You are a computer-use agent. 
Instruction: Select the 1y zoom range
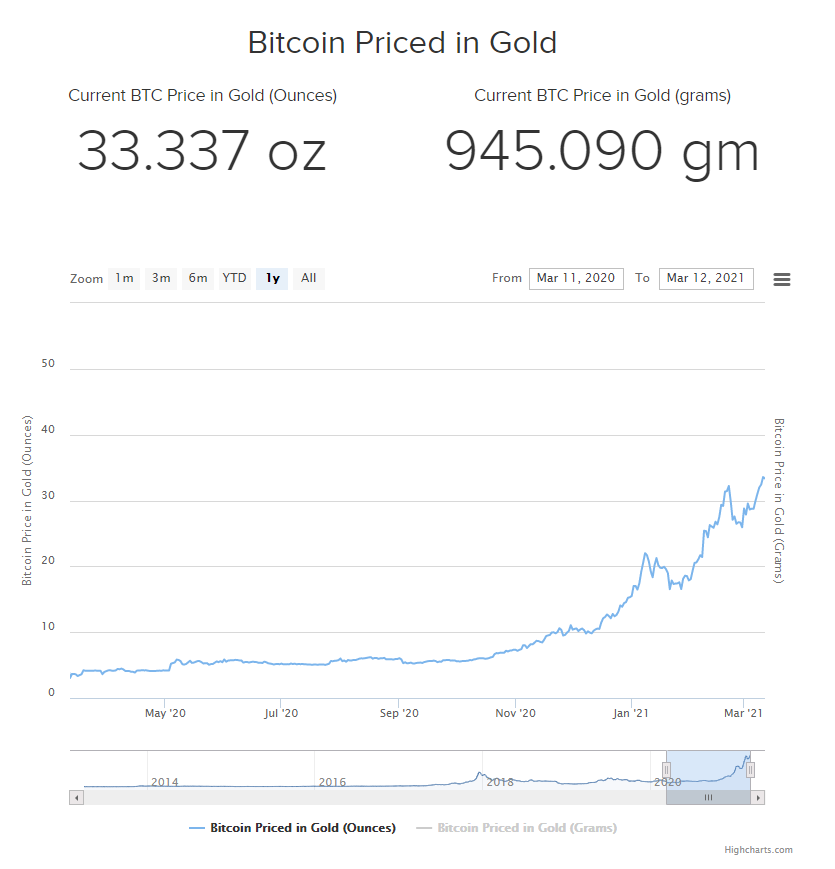click(x=272, y=278)
